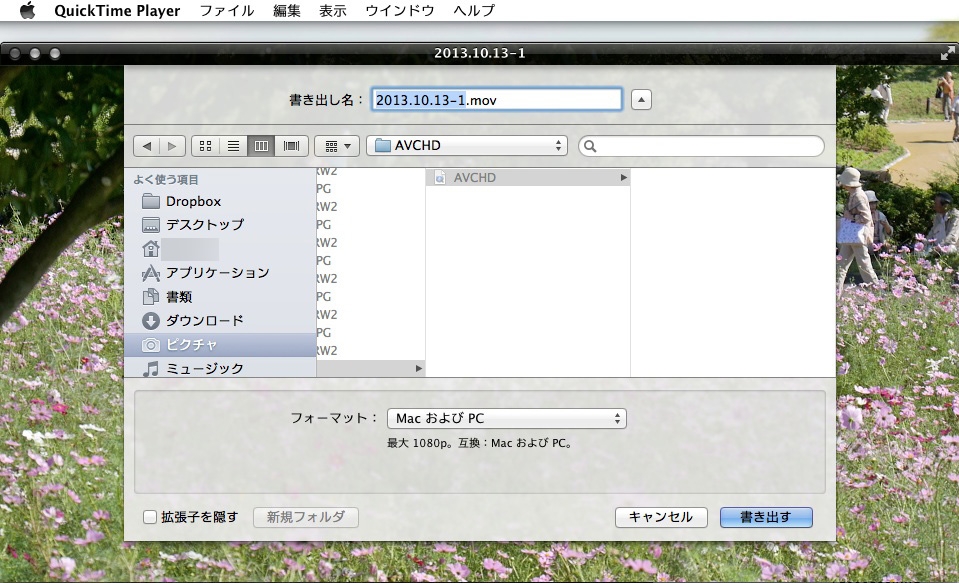Click the search field
Screen dimensions: 959x583
pyautogui.click(x=701, y=146)
